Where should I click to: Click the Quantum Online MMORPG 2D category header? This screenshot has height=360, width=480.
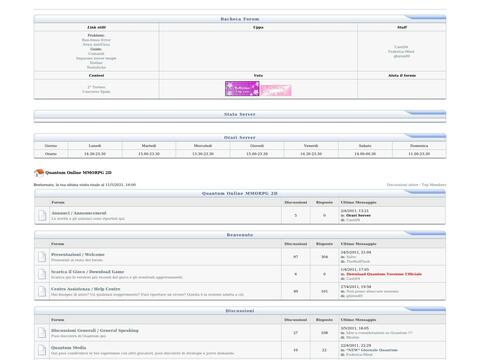tap(240, 193)
